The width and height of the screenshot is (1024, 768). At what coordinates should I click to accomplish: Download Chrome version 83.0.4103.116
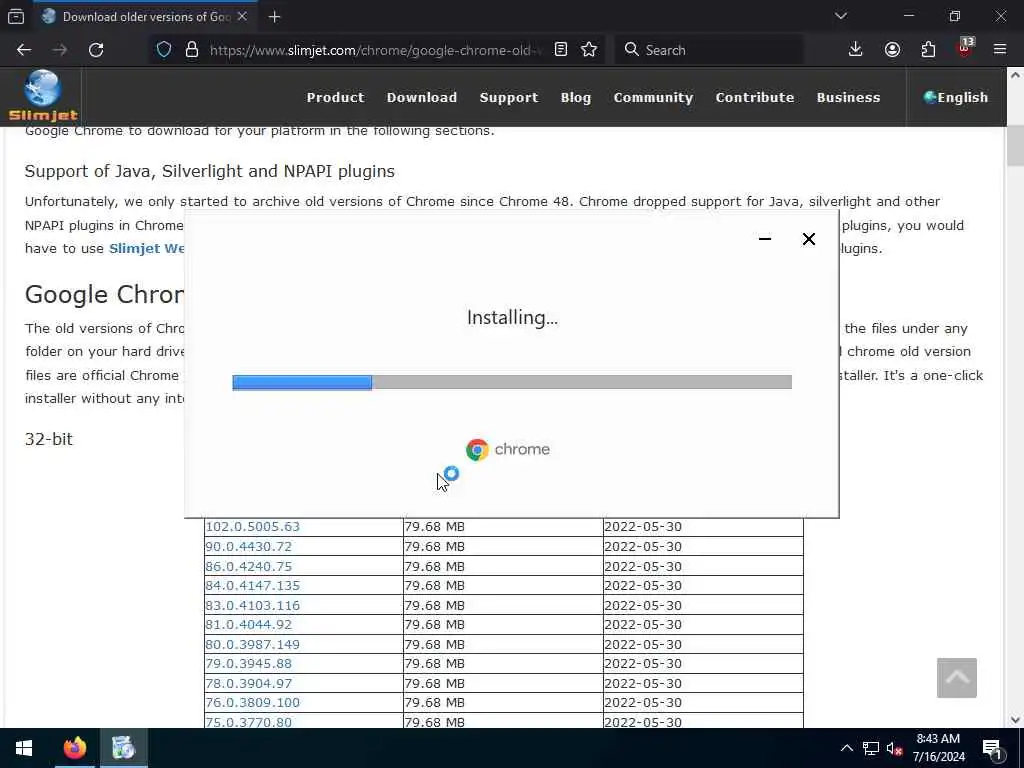pyautogui.click(x=252, y=605)
